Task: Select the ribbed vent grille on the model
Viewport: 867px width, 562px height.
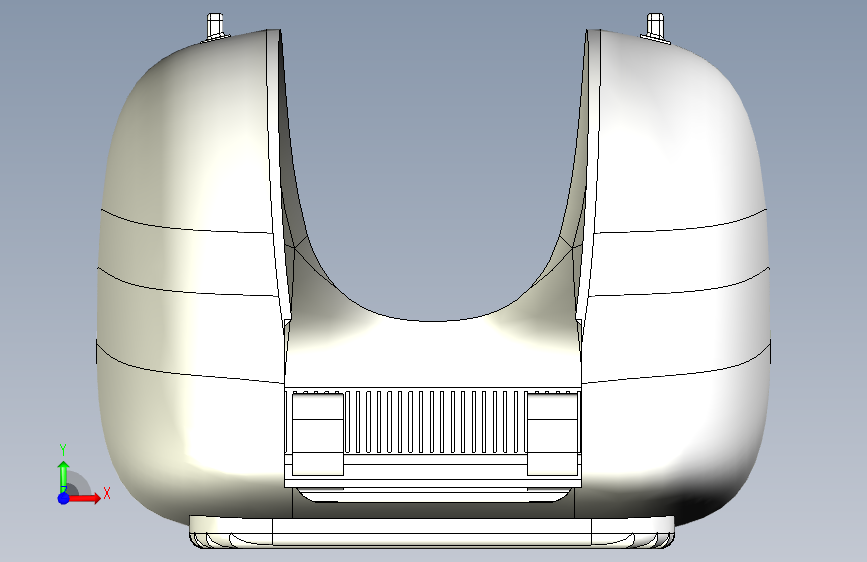Action: pos(435,422)
